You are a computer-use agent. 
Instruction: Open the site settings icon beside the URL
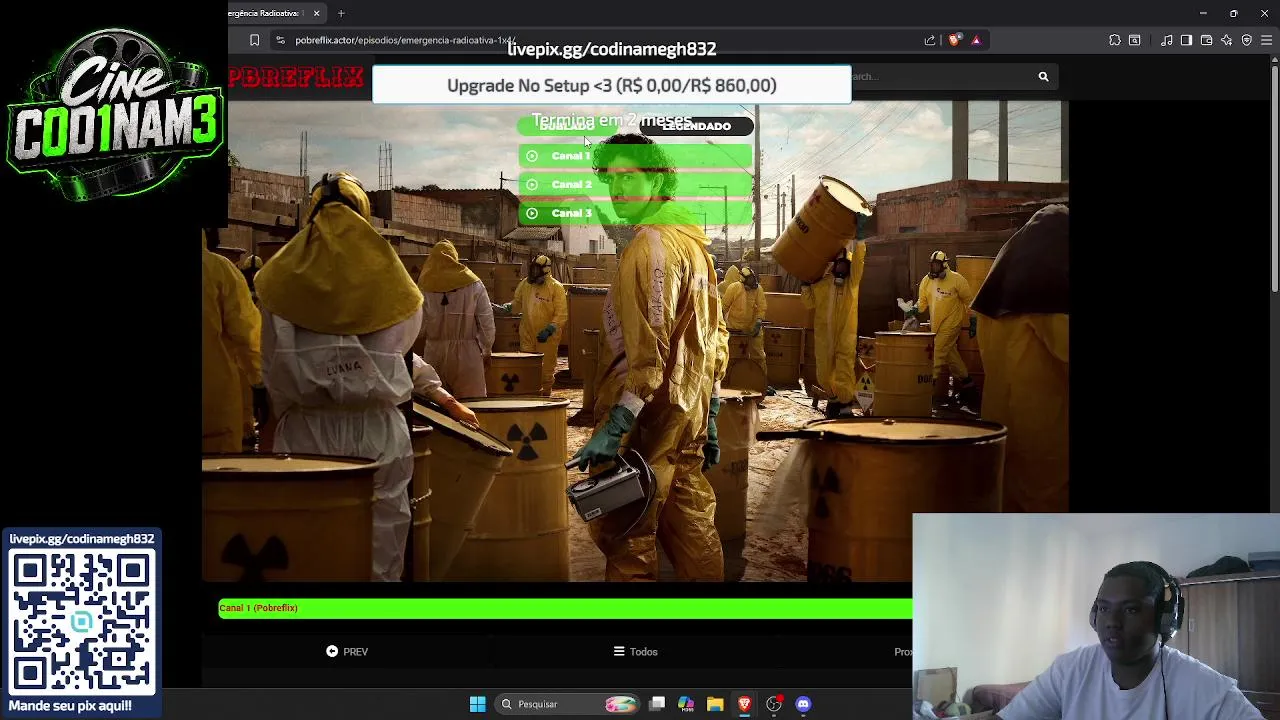[x=281, y=40]
